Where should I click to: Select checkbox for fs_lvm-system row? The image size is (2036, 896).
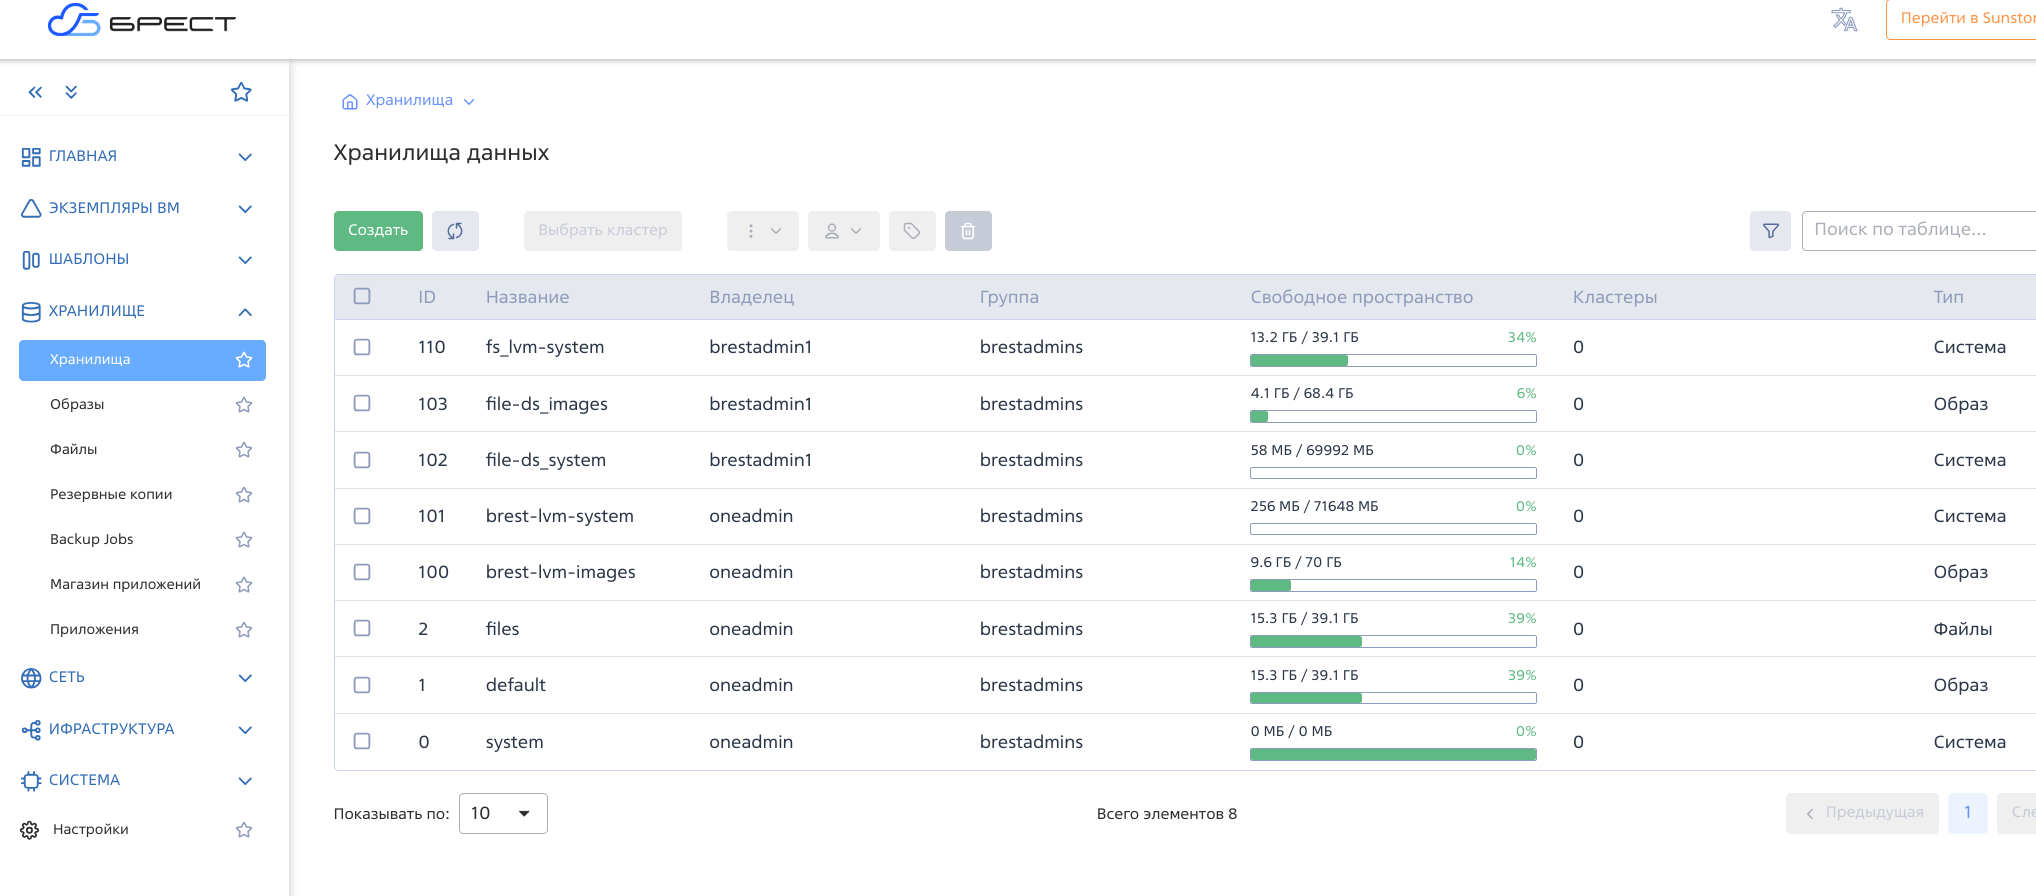(362, 347)
